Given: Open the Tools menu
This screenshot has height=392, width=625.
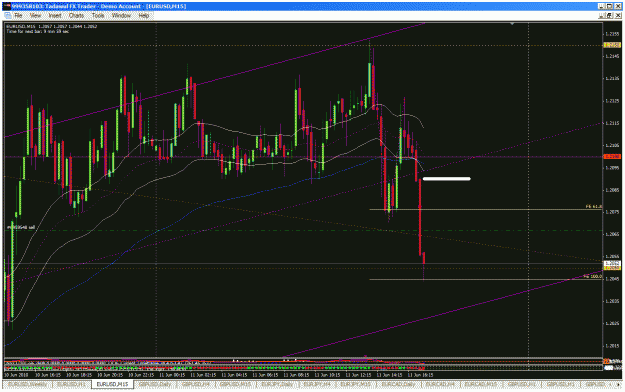Looking at the screenshot, I should point(98,16).
